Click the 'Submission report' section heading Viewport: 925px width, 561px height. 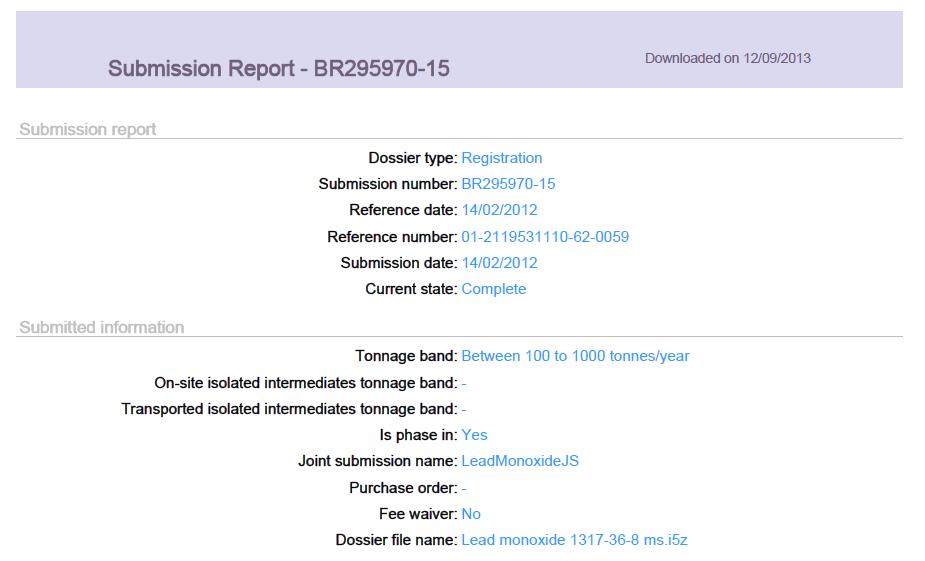tap(87, 129)
